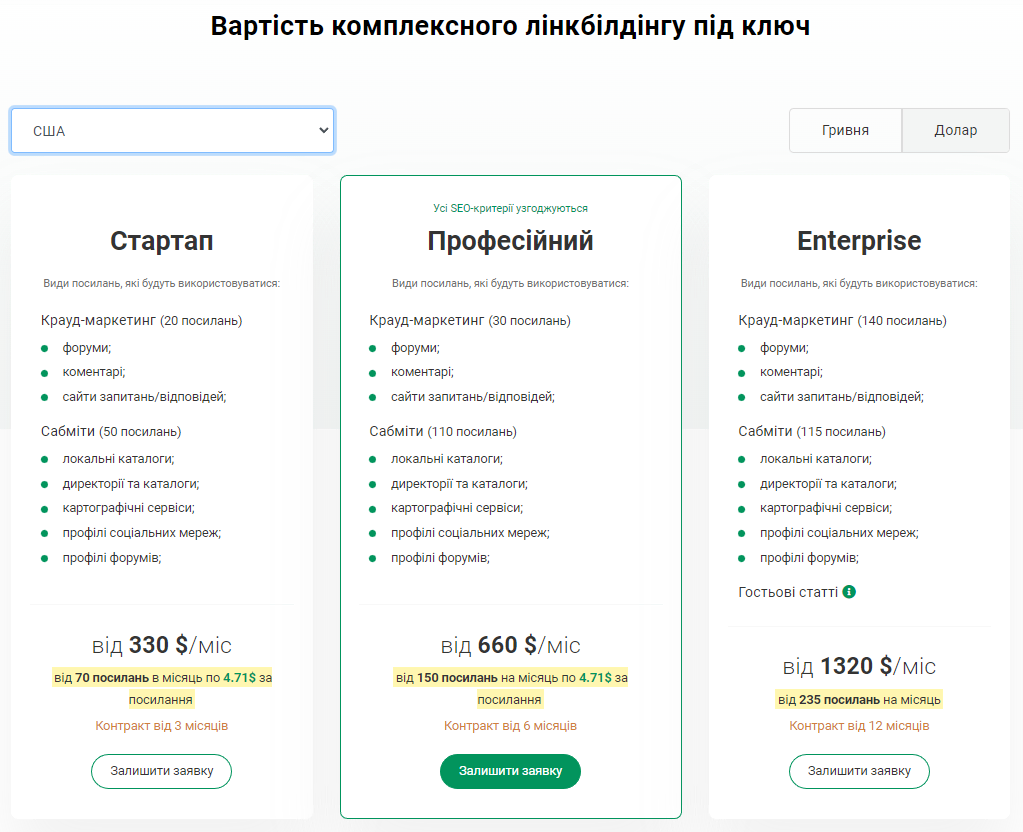Screen dimensions: 1023x832
Task: Submit a request for the Enterprise plan
Action: click(x=859, y=771)
